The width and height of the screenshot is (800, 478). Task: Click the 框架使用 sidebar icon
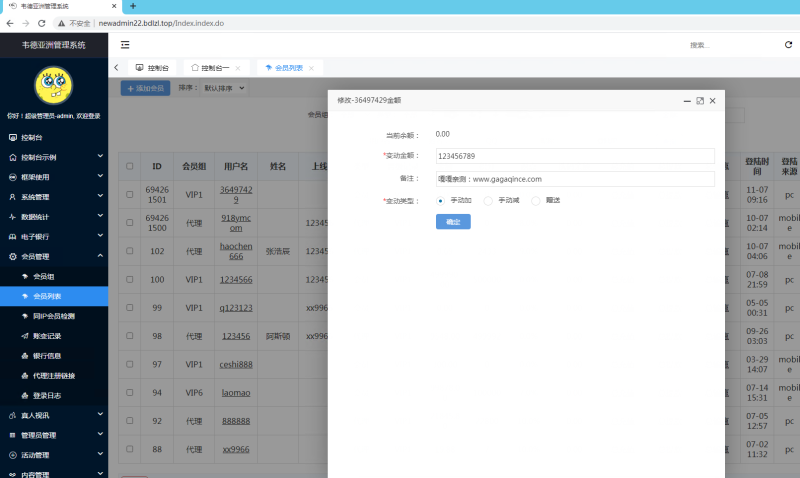pos(13,177)
